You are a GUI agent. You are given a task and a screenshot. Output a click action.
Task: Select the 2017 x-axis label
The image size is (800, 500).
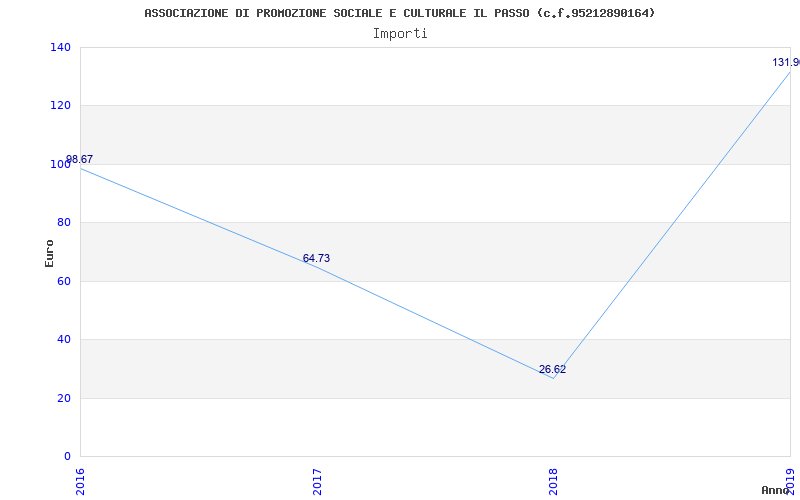tap(317, 482)
